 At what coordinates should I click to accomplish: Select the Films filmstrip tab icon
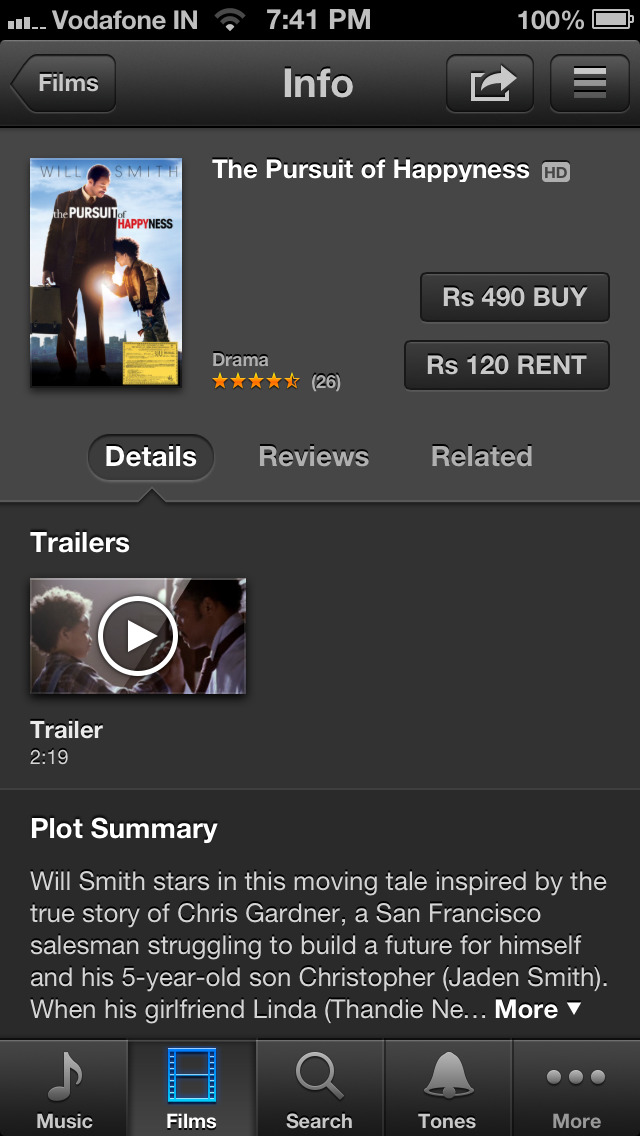(191, 1075)
